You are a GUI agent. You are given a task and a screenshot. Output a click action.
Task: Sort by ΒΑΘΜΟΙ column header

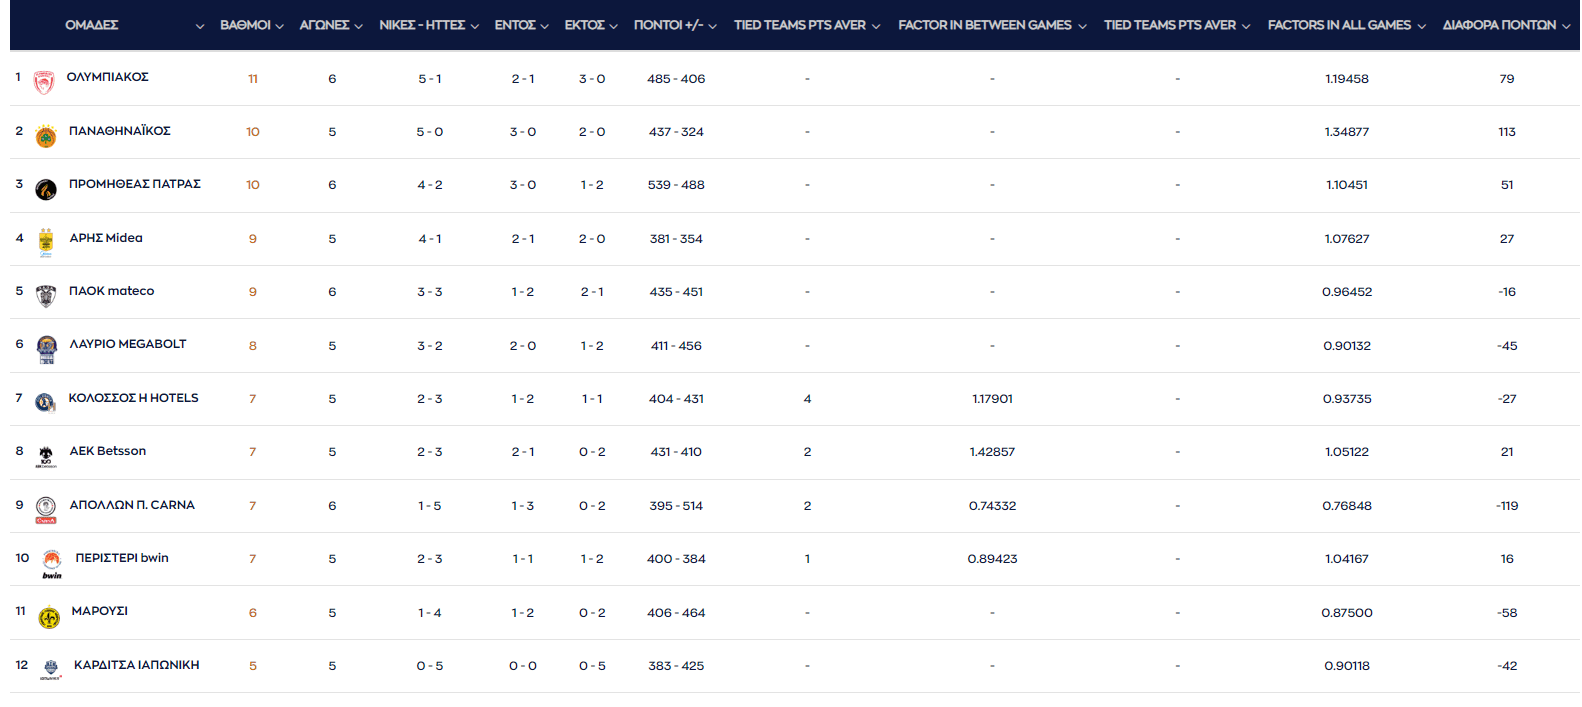251,25
